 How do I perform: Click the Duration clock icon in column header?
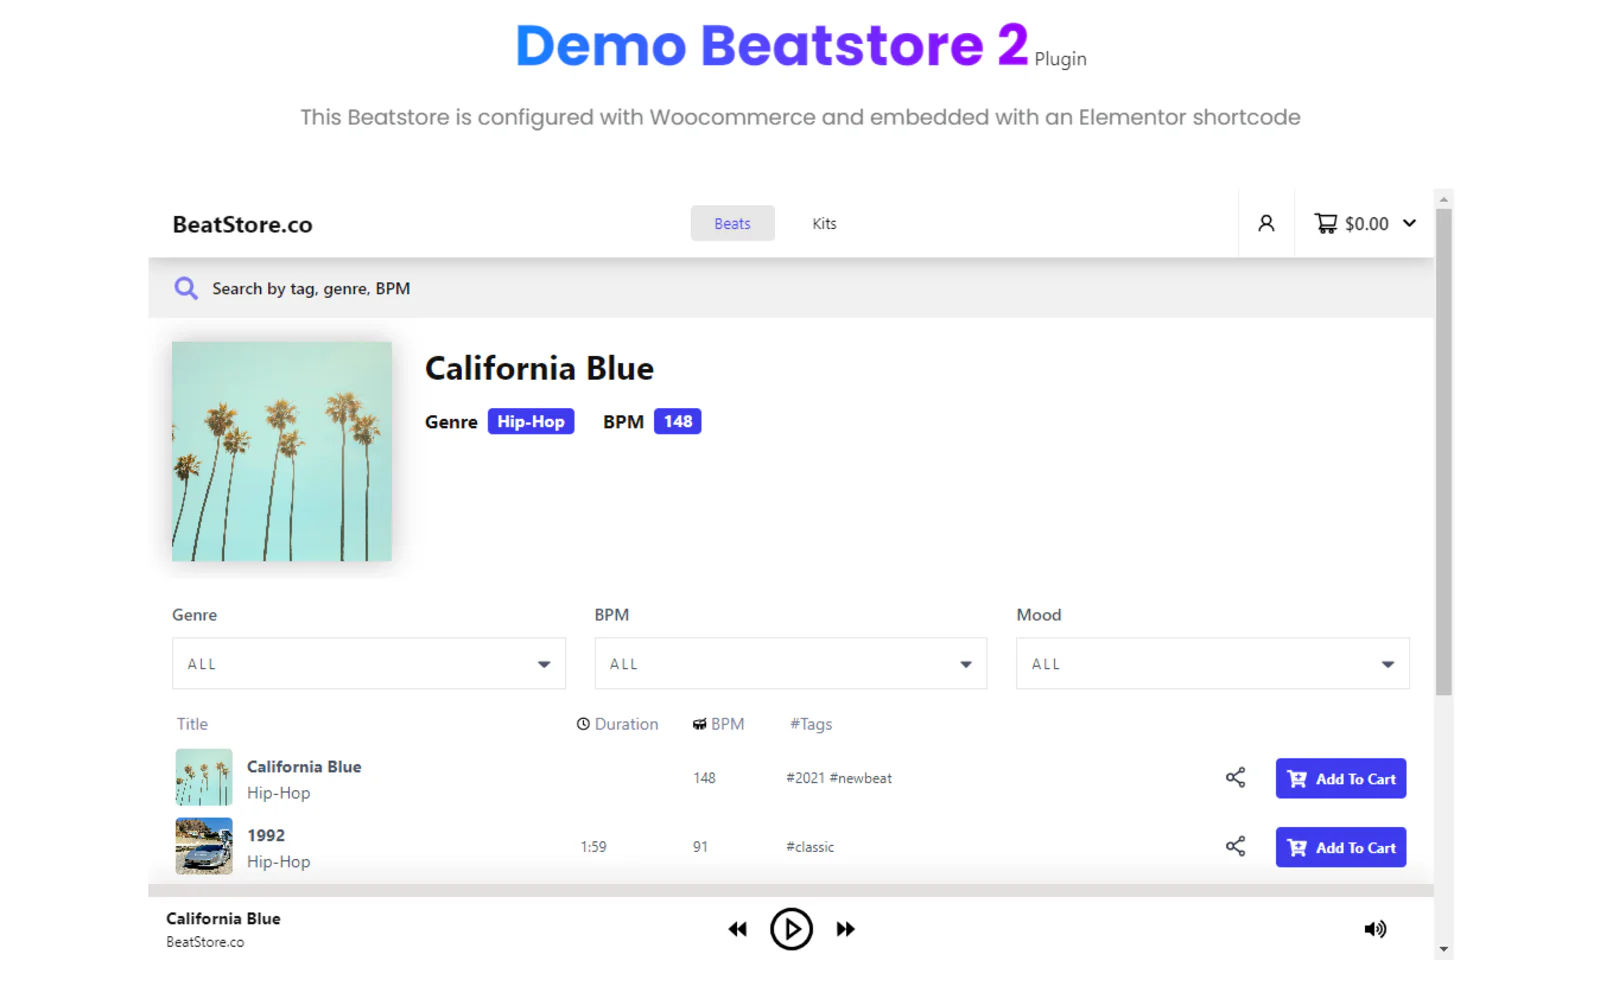point(583,723)
